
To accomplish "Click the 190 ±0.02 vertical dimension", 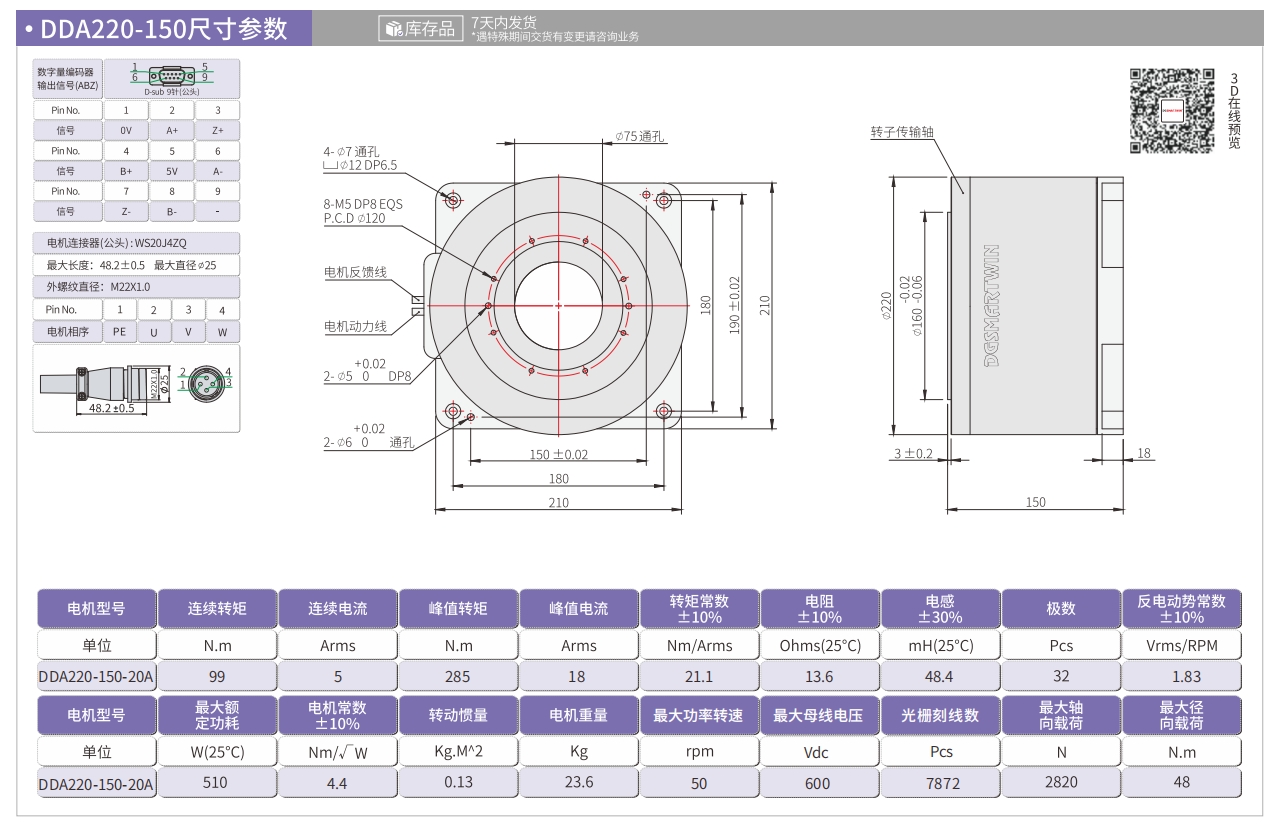I will pos(735,305).
